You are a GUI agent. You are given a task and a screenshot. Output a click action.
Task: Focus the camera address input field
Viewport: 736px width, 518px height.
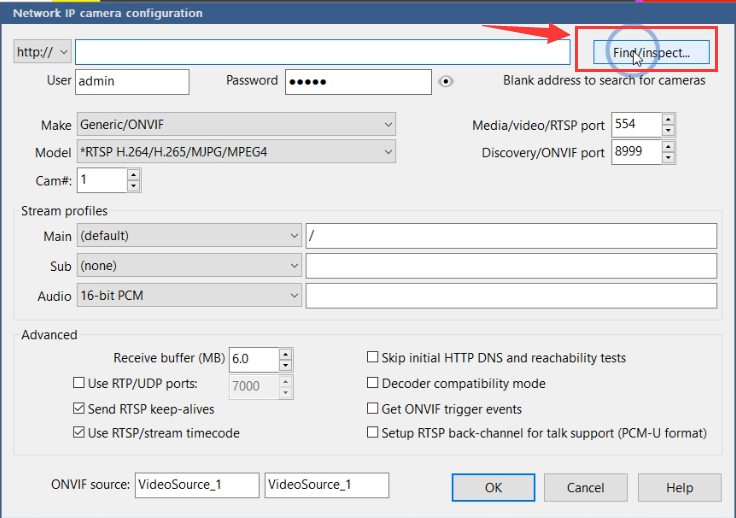[322, 52]
